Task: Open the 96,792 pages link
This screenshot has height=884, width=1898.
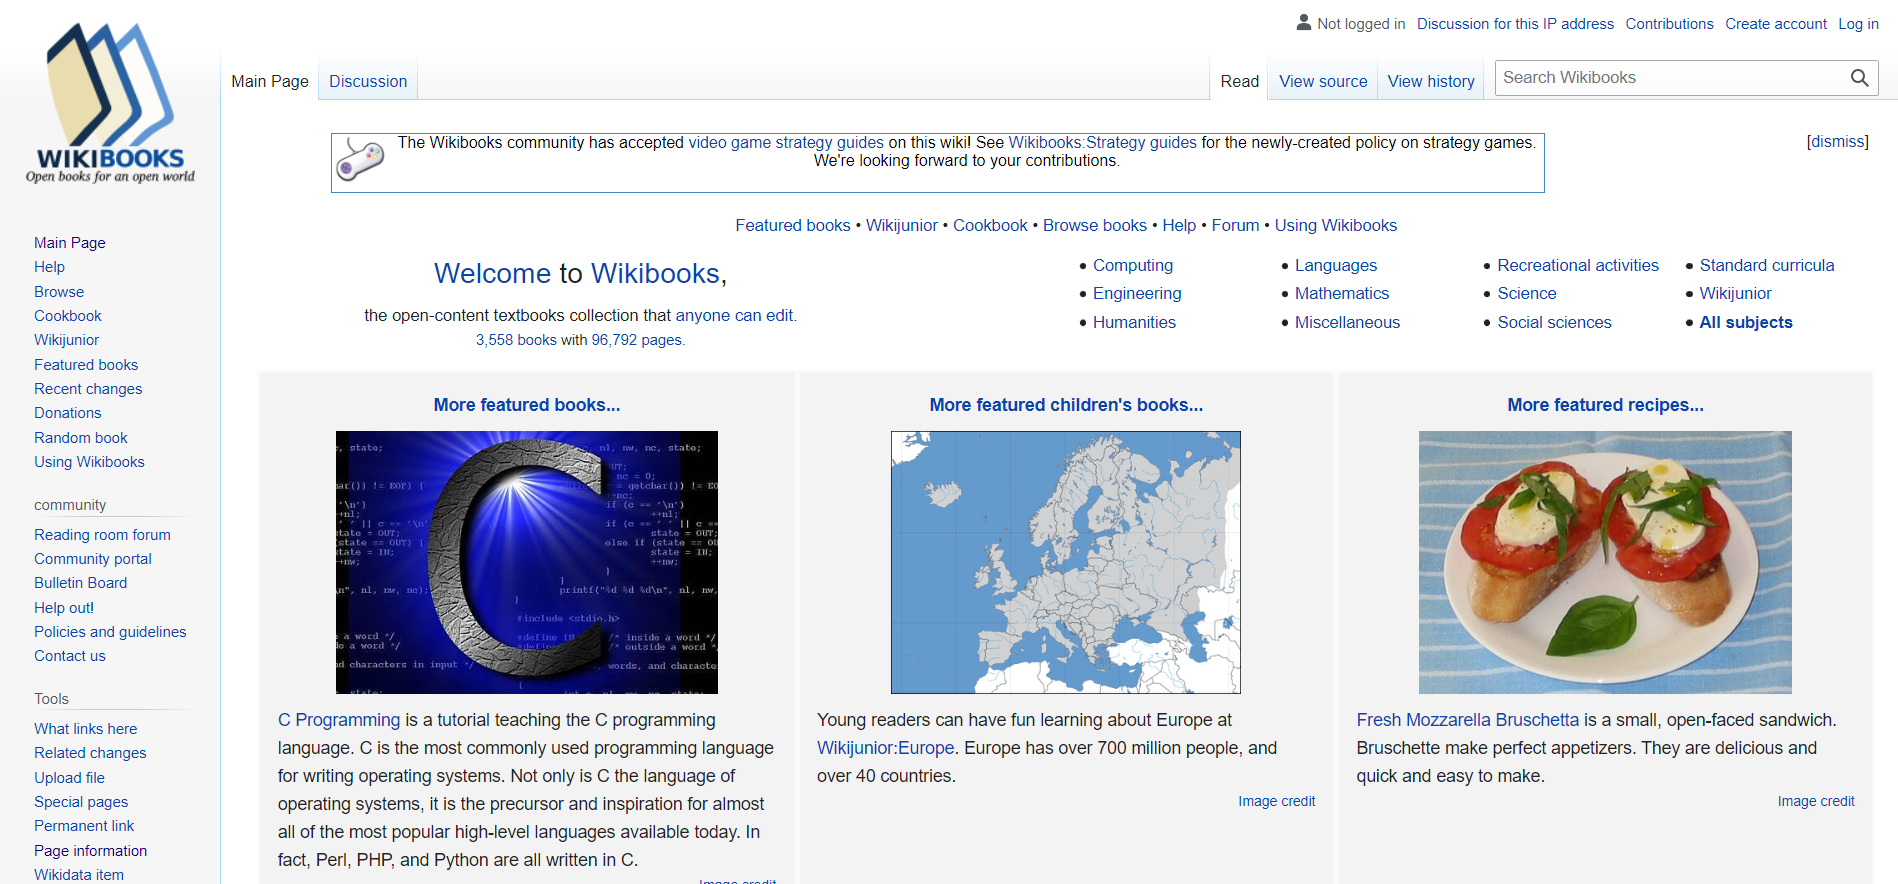Action: (x=637, y=340)
